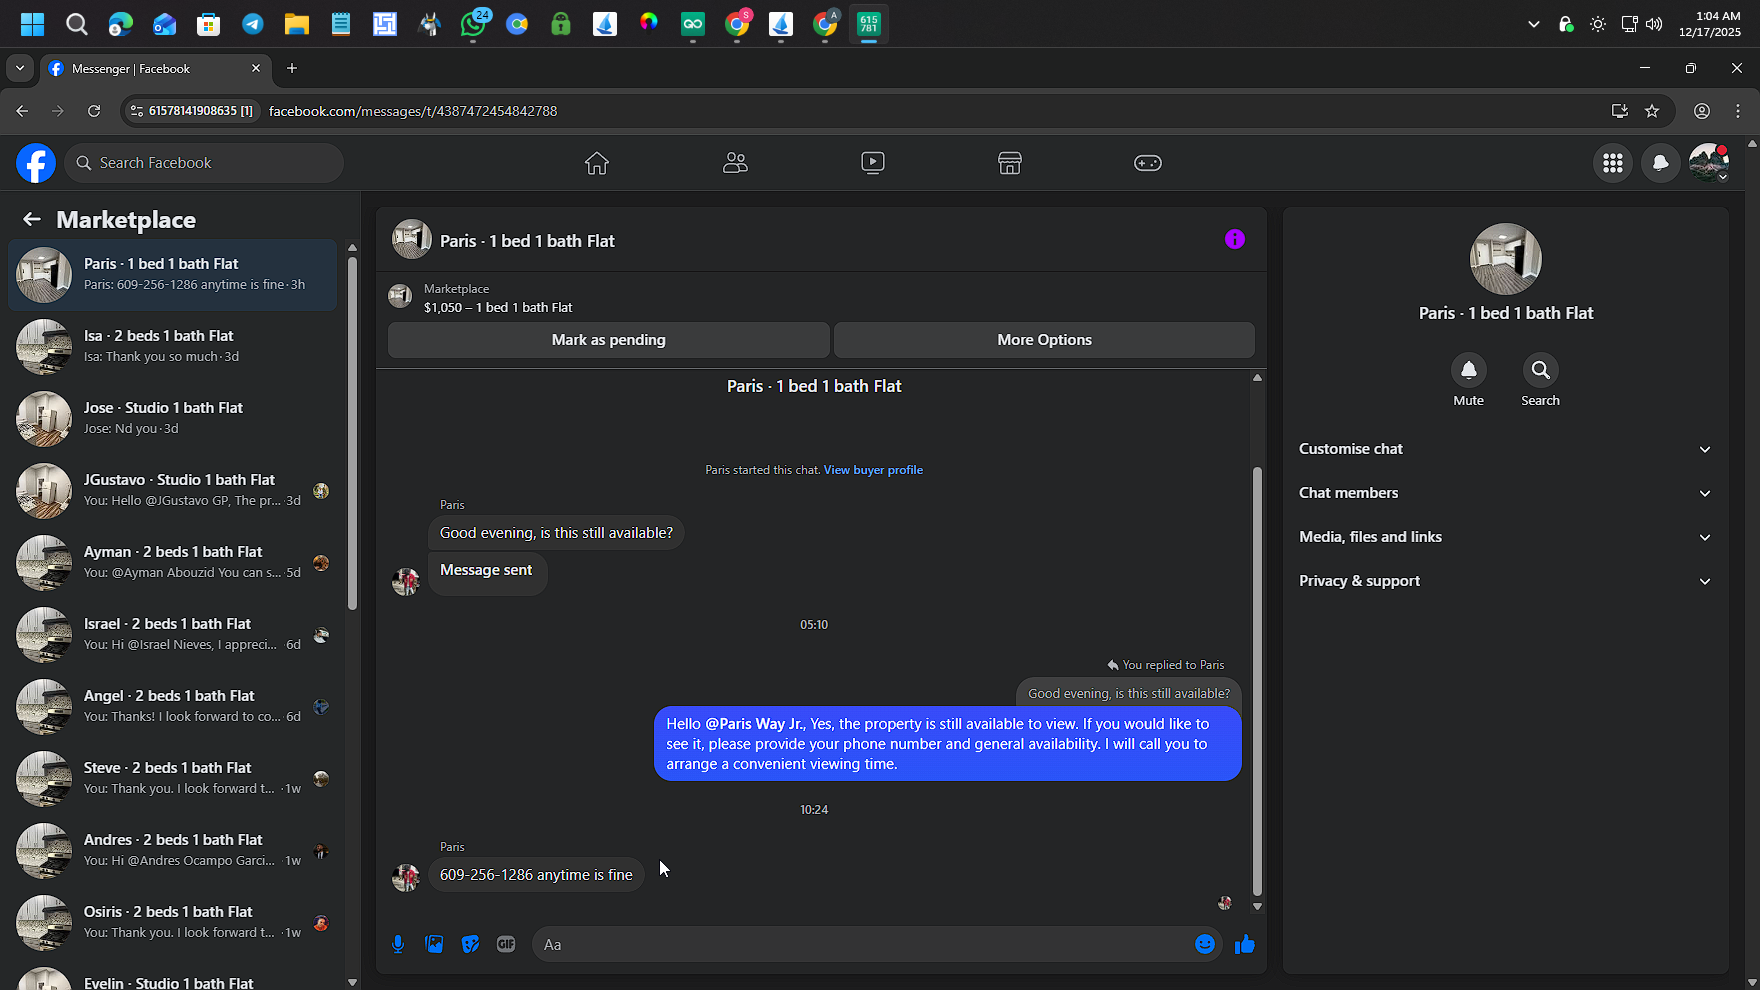Open Telegram from the Windows taskbar
1760x990 pixels.
pos(253,24)
